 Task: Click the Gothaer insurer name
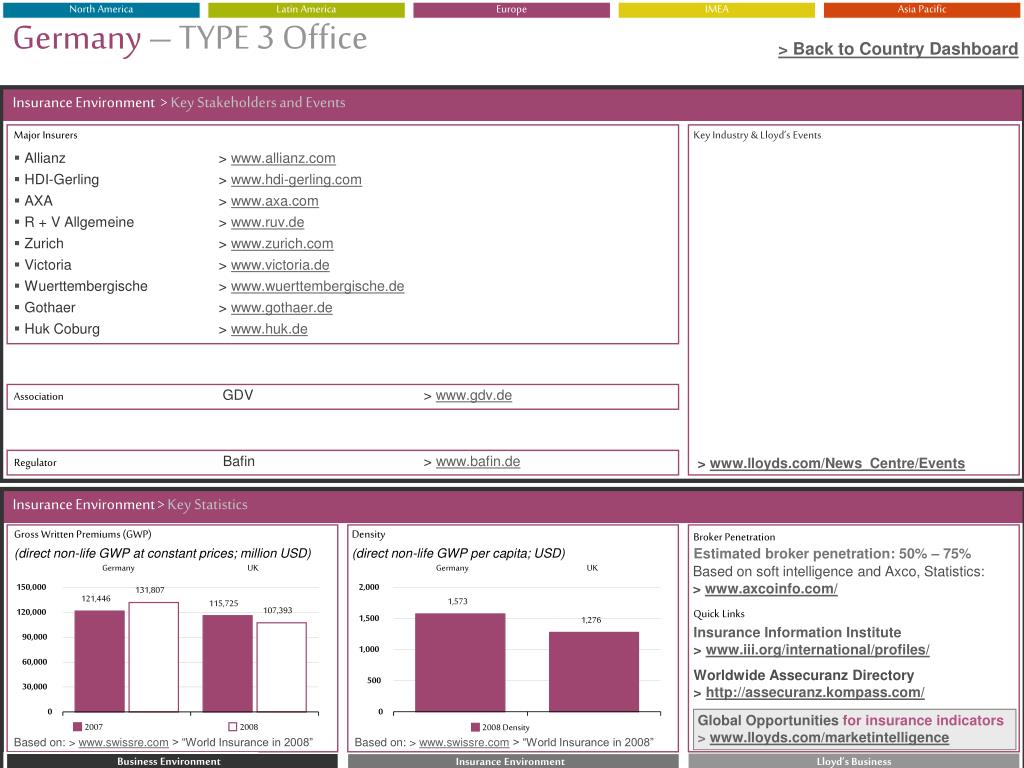coord(50,308)
